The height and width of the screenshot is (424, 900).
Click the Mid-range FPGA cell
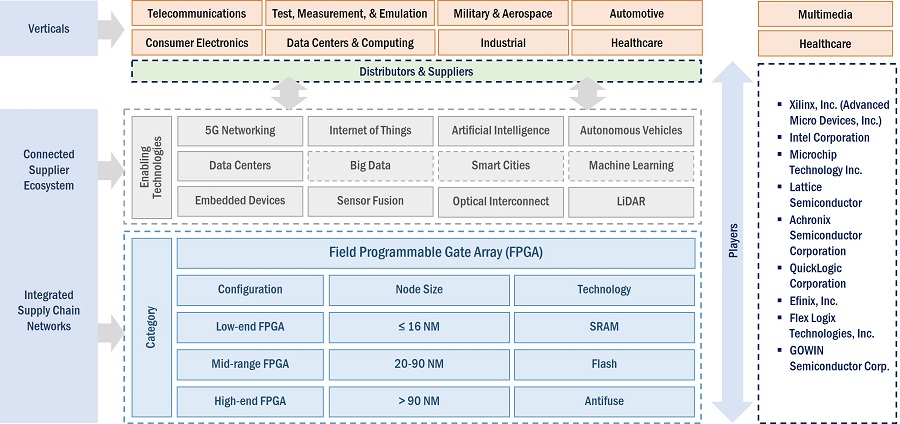click(251, 363)
